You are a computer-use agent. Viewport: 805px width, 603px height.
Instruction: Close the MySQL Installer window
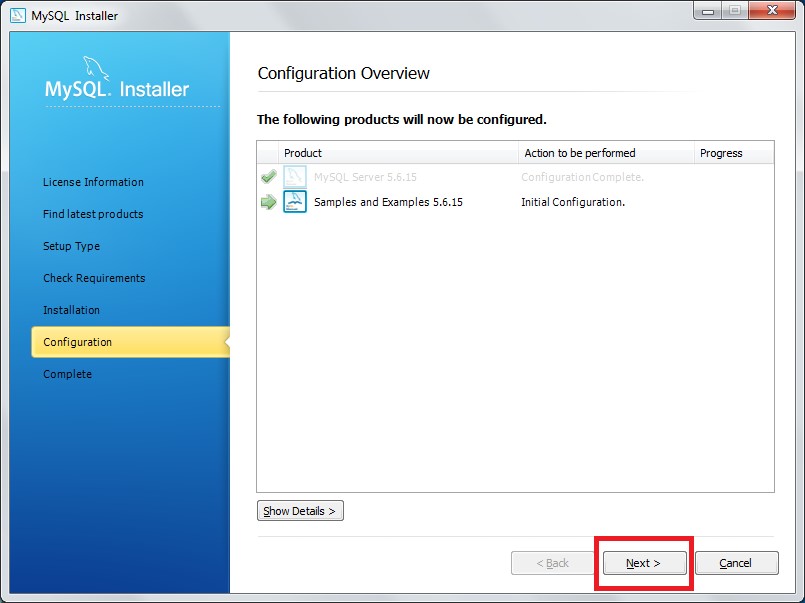(x=772, y=11)
